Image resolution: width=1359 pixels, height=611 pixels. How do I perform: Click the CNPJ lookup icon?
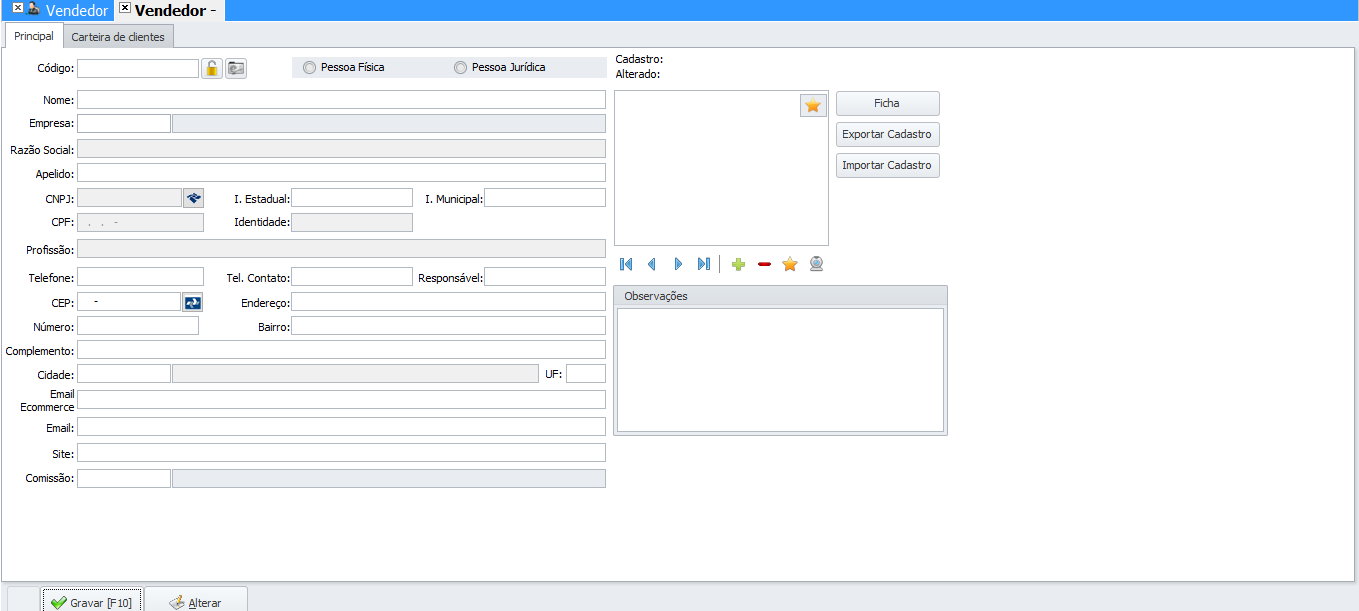[193, 198]
